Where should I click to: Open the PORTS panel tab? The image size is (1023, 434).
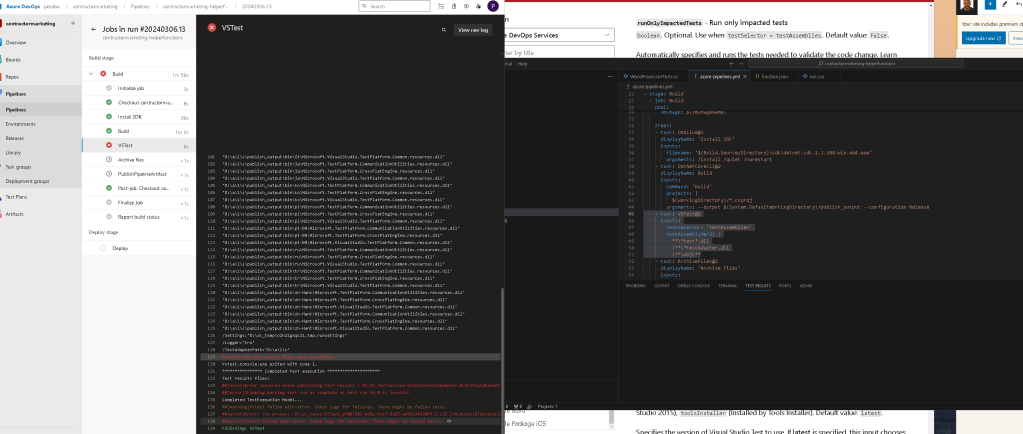[x=785, y=286]
